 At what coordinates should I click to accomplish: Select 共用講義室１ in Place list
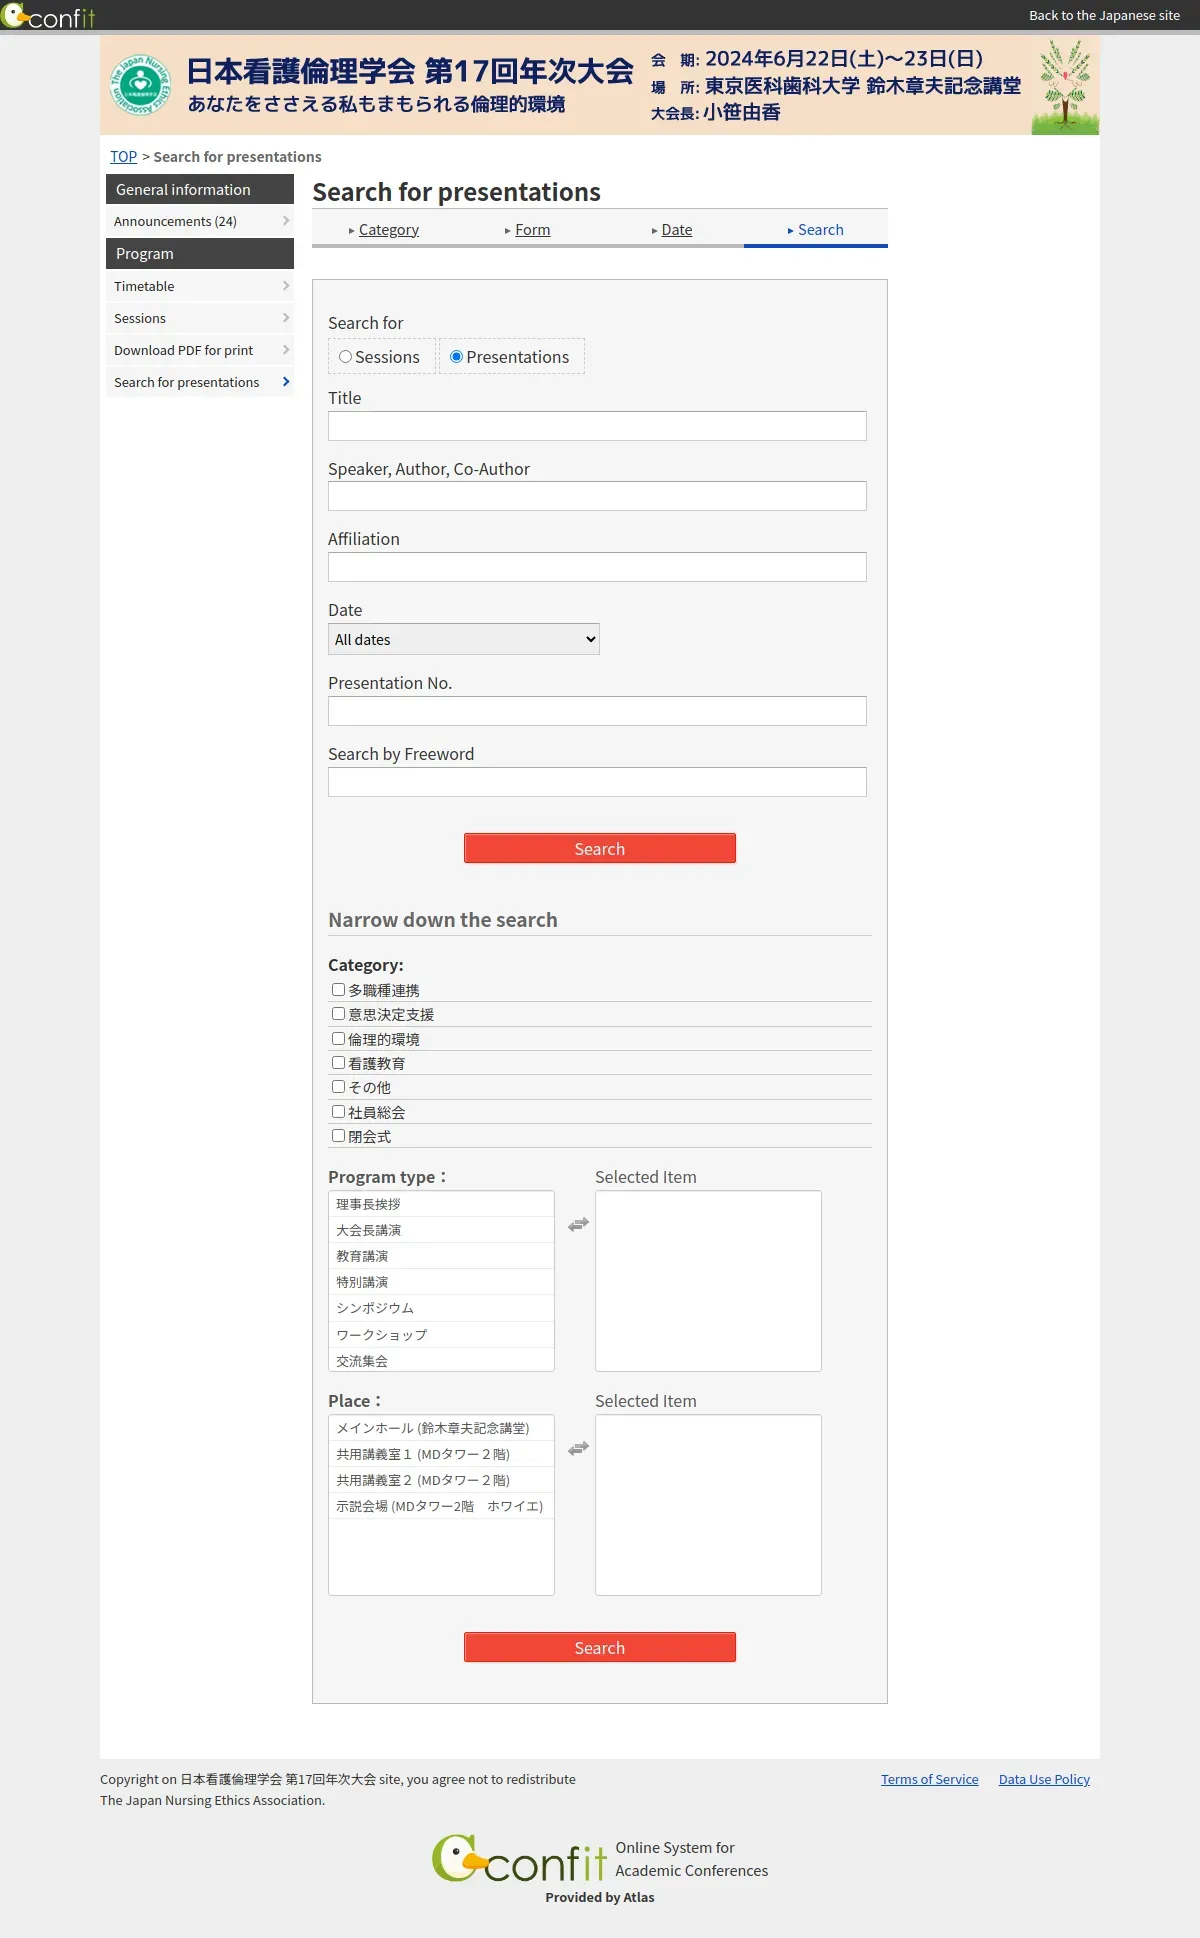pos(441,1454)
